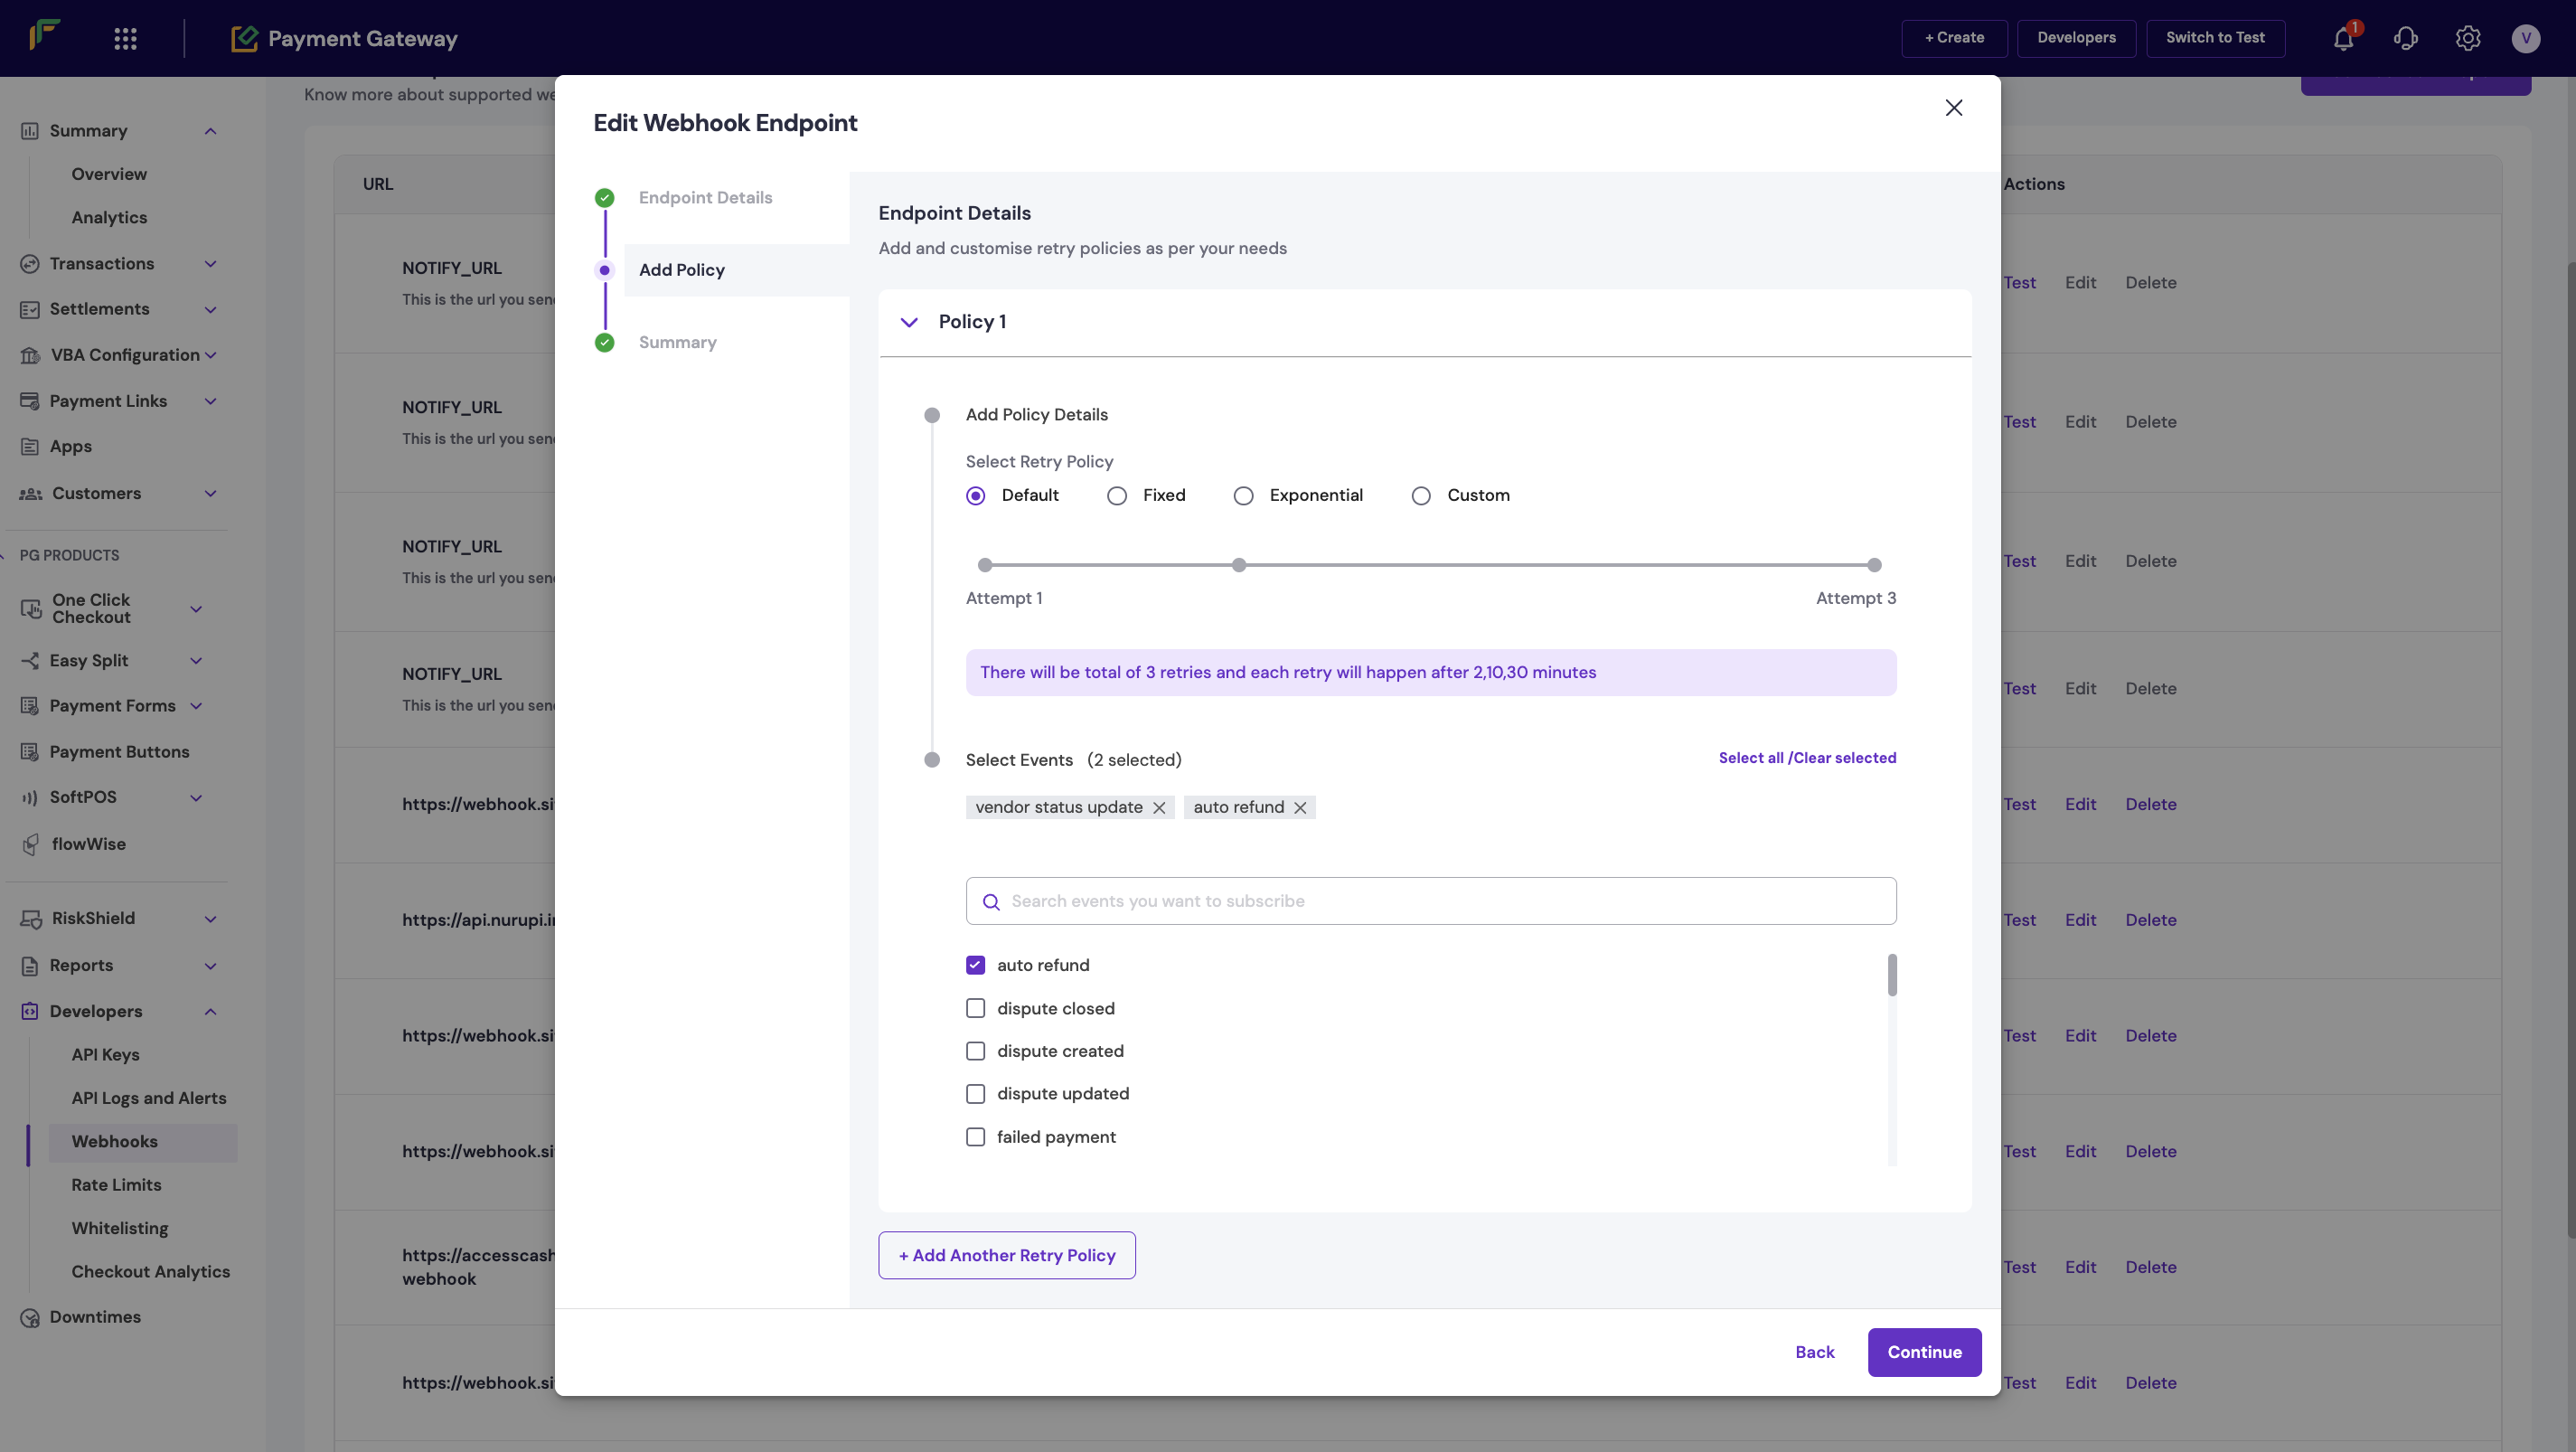The height and width of the screenshot is (1452, 2576).
Task: Go to the Endpoint Details step
Action: tap(705, 198)
